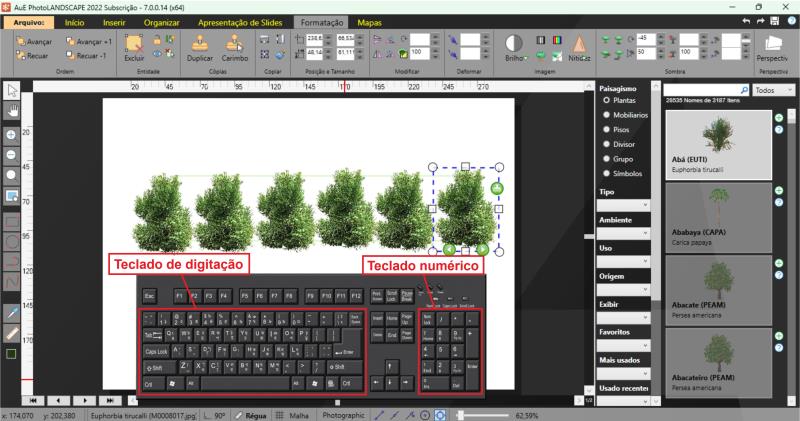
Task: Select the Plantas radio option
Action: pos(607,101)
